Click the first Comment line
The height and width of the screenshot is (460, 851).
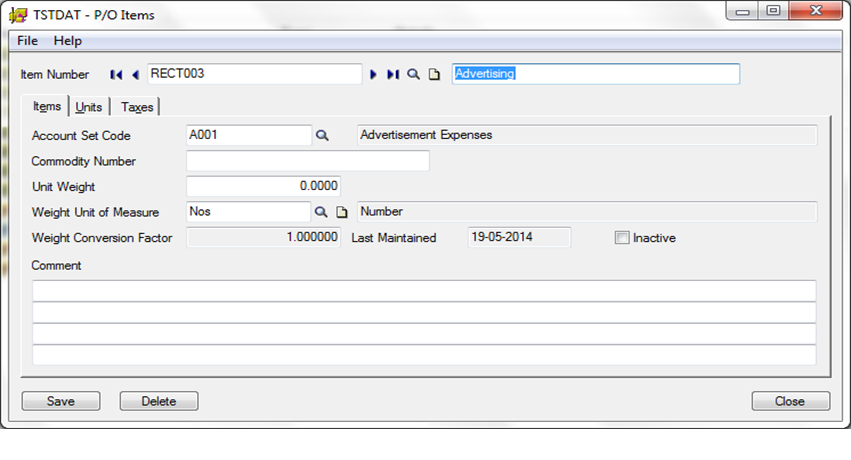click(x=424, y=291)
